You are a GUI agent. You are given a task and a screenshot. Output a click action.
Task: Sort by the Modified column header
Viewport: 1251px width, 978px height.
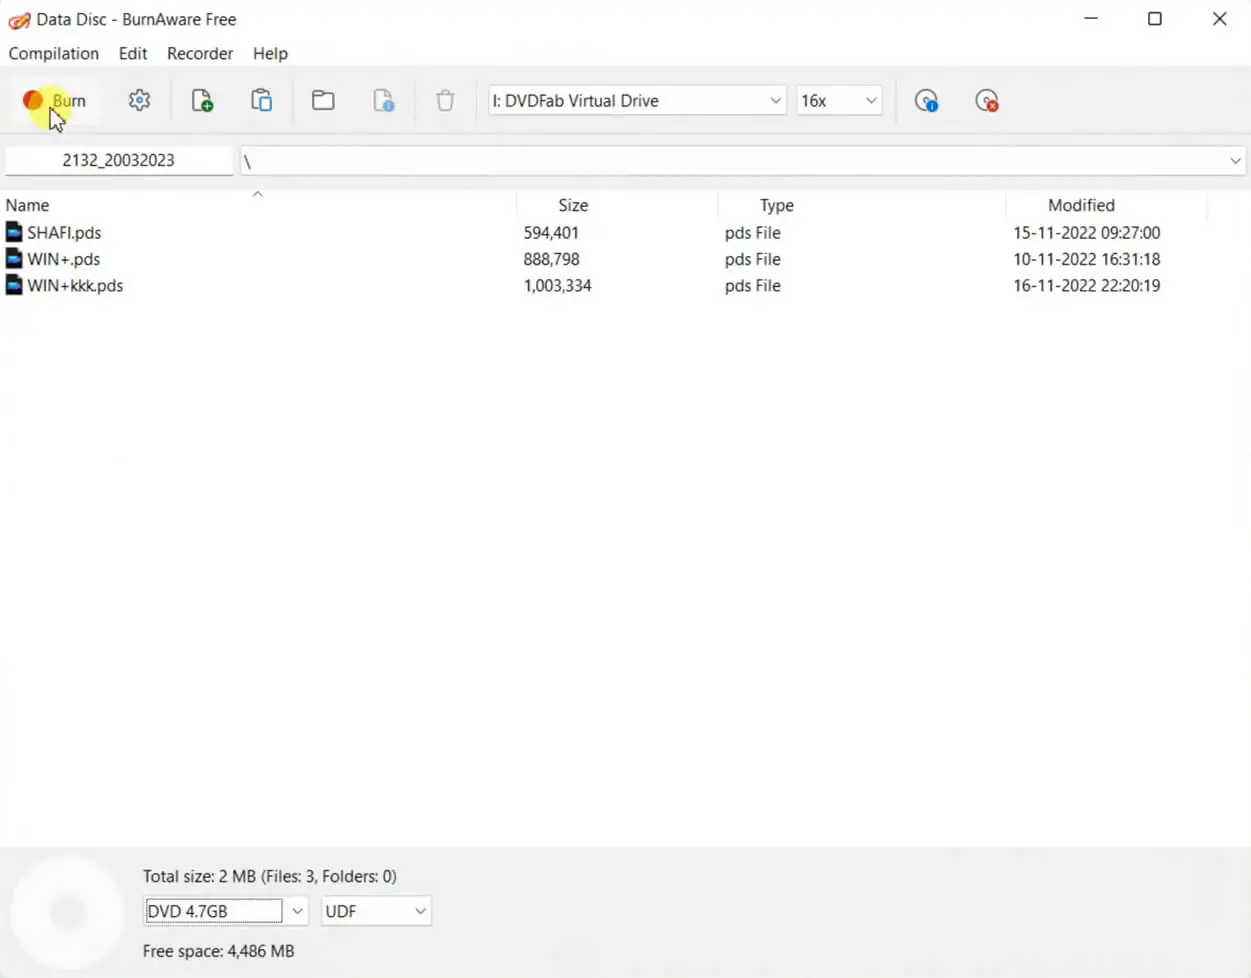[1106, 204]
